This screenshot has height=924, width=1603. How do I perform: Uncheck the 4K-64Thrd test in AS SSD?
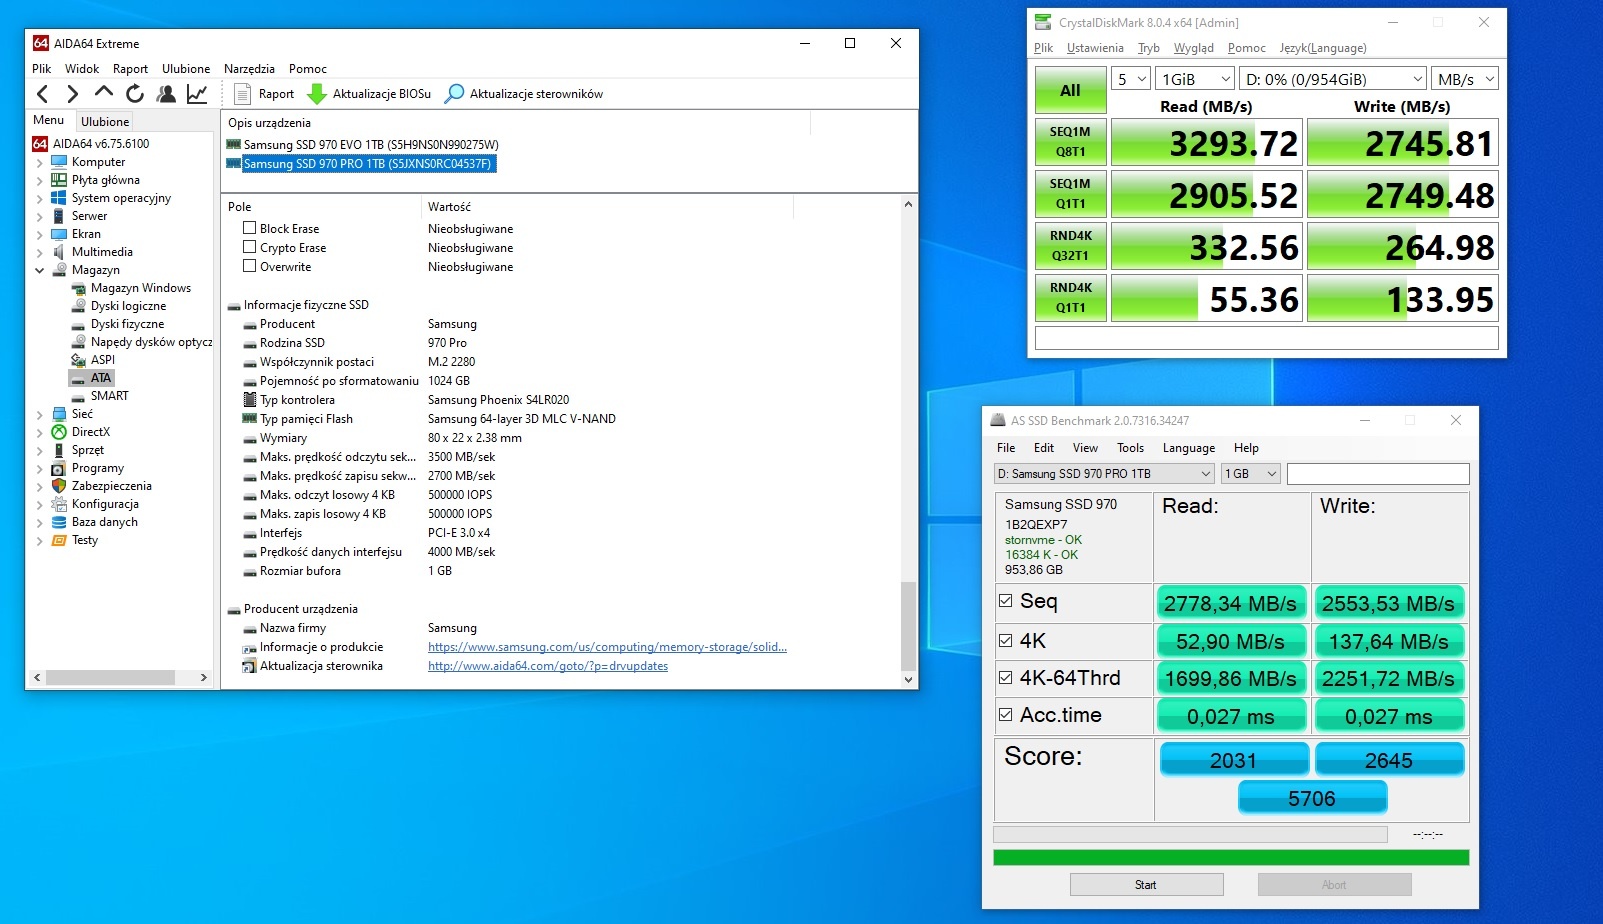(x=1006, y=678)
